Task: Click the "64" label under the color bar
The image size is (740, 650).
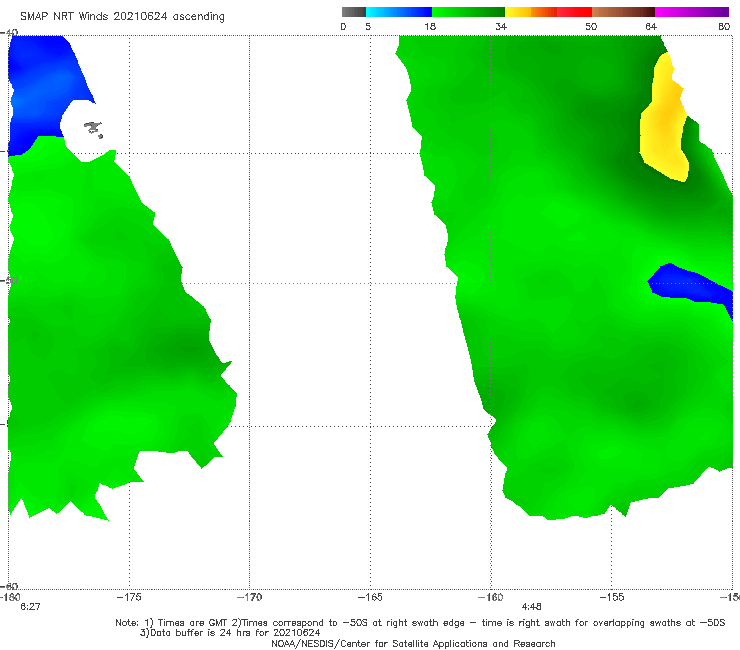Action: click(651, 27)
